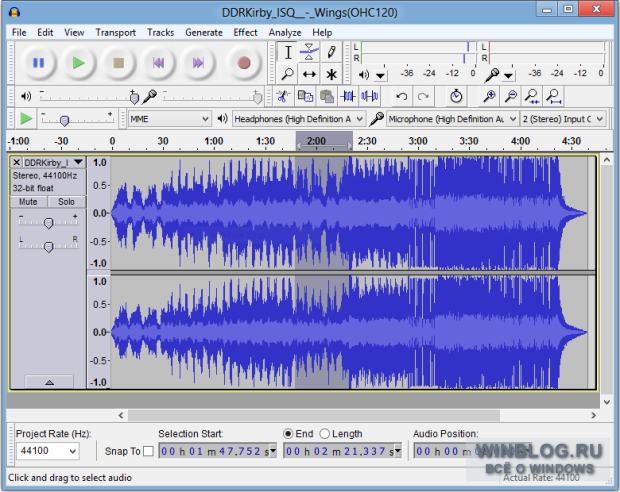Start playback with the green Play button
Screen dimensions: 620x492
tap(78, 62)
